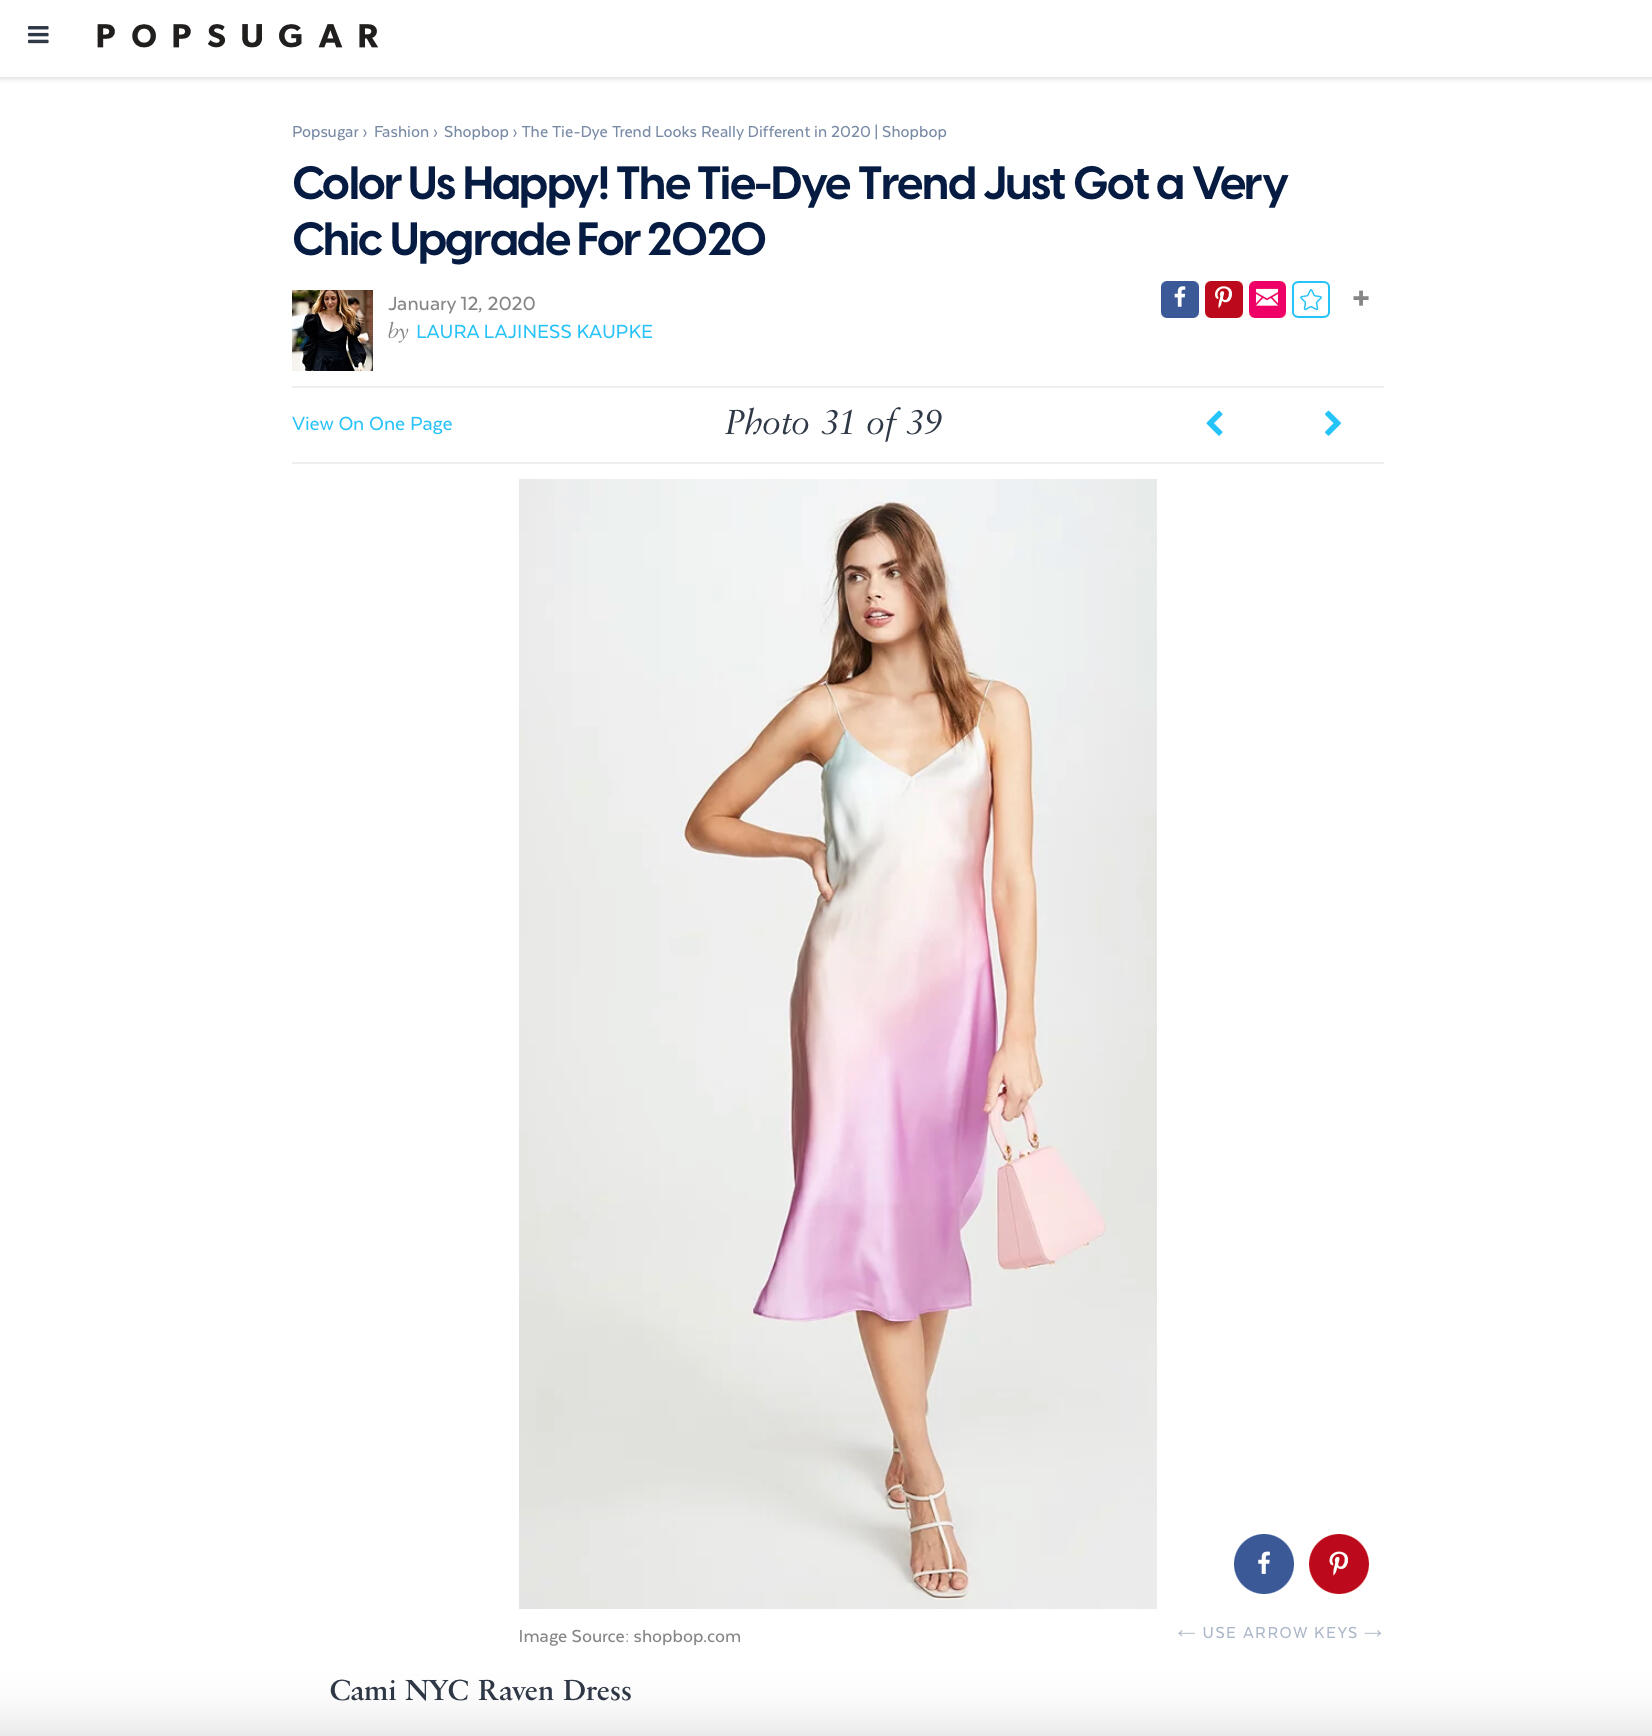Open View On One Page
This screenshot has width=1652, height=1736.
(x=372, y=423)
